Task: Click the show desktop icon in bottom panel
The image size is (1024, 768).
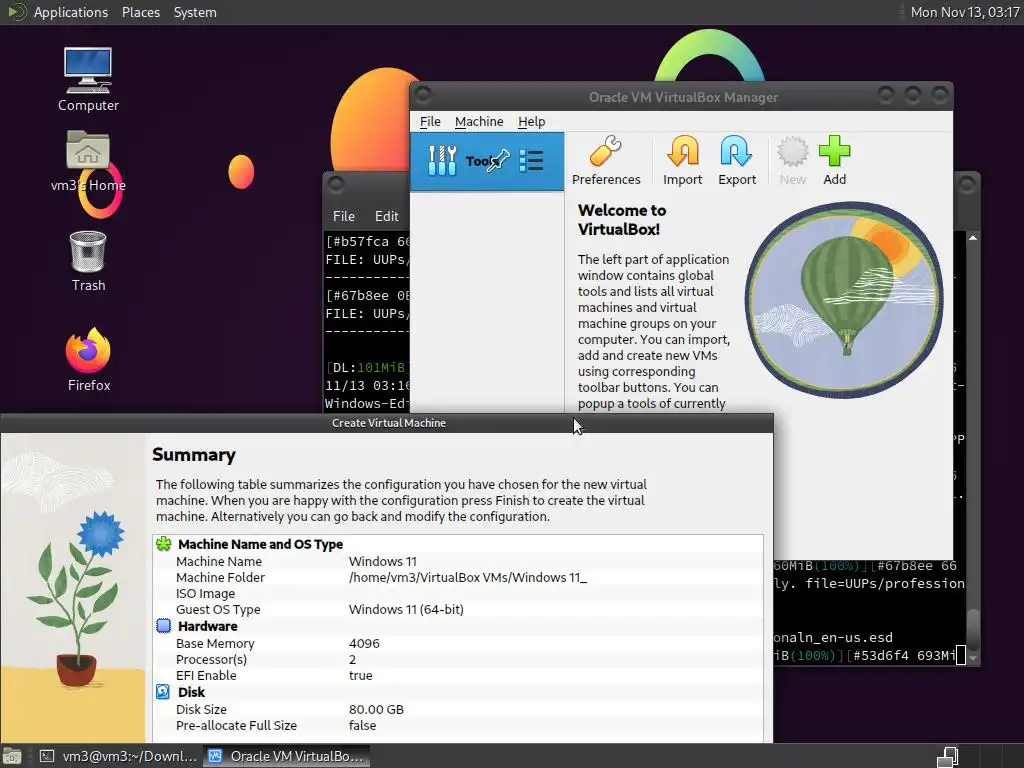Action: [x=12, y=756]
